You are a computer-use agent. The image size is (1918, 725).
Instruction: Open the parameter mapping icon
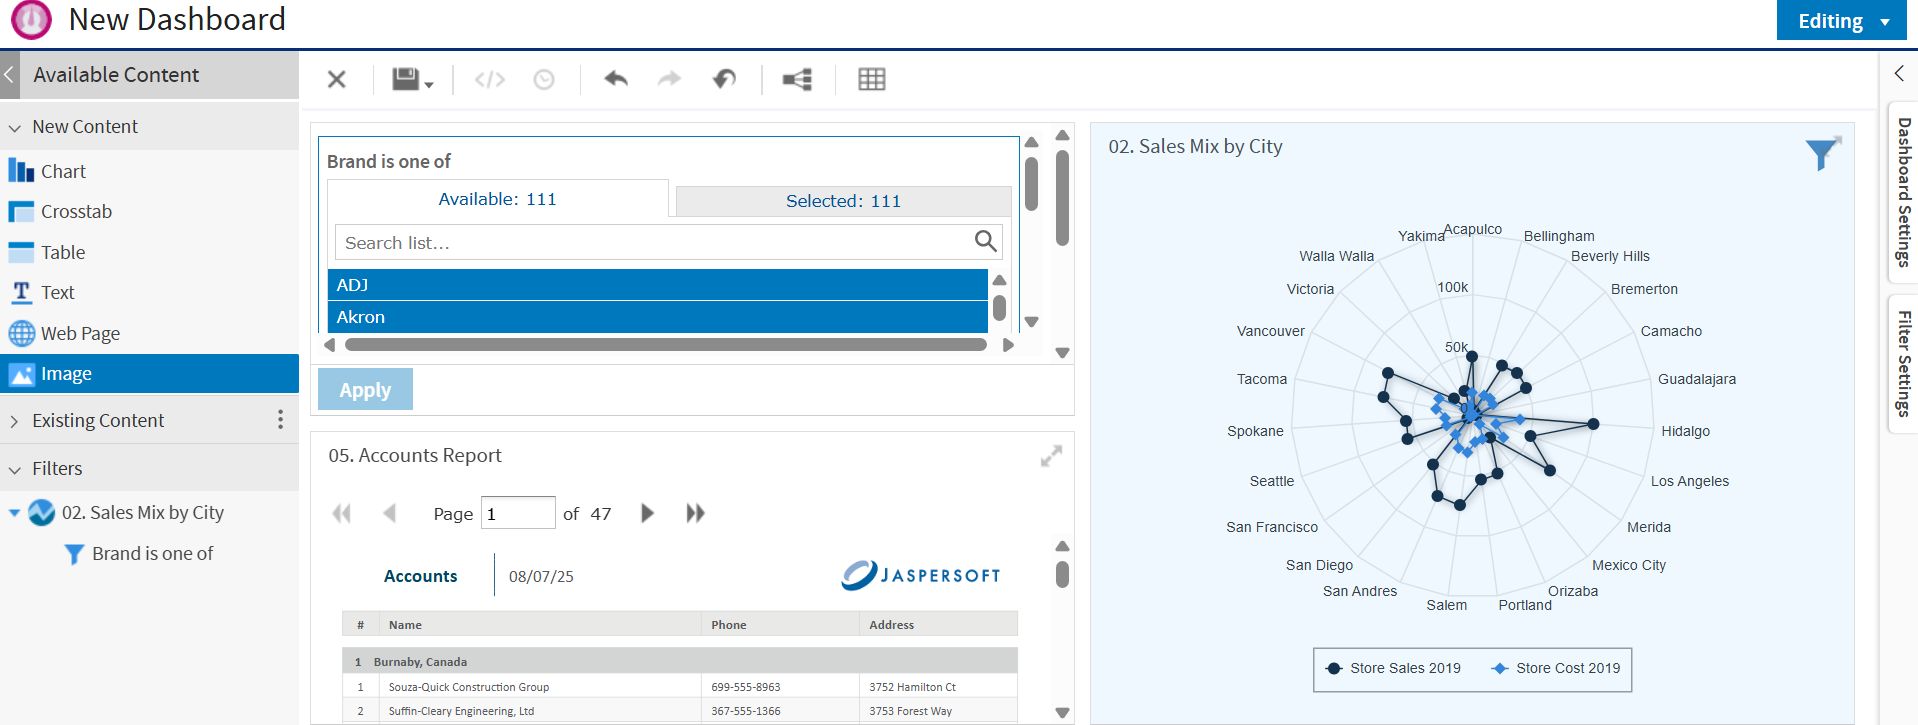797,79
